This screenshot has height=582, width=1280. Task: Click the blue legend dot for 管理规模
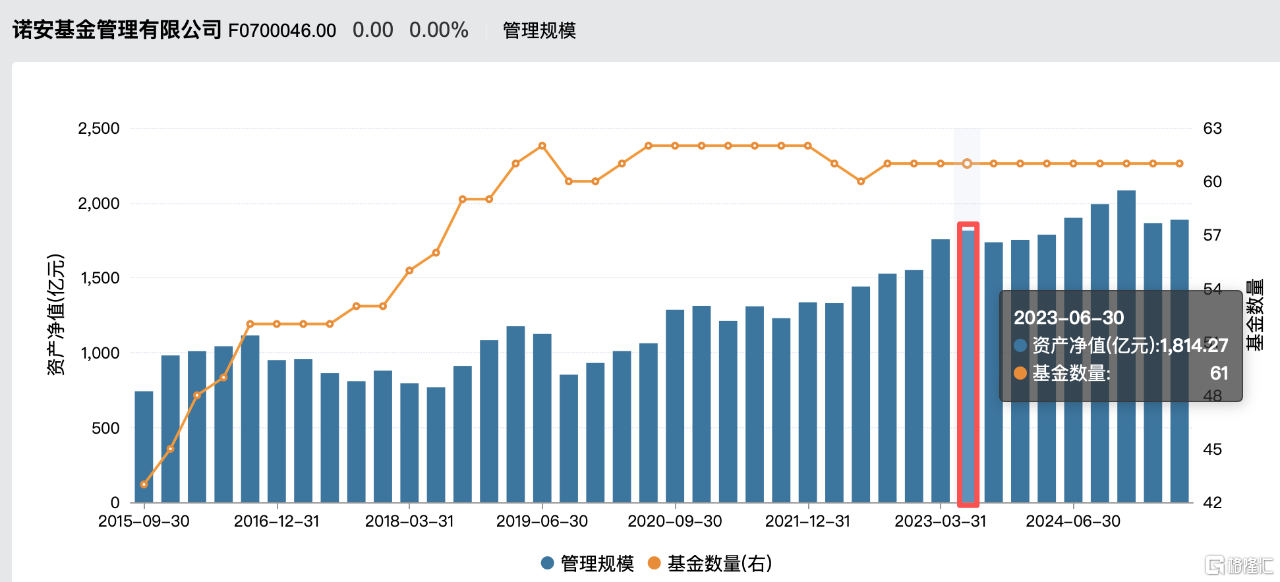547,564
